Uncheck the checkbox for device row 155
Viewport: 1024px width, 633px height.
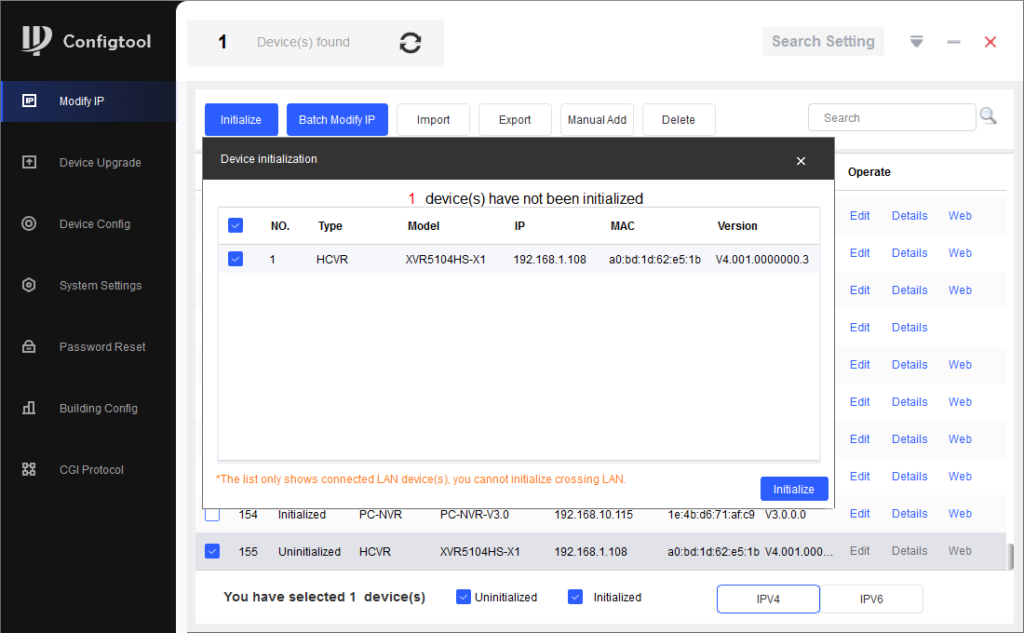212,551
